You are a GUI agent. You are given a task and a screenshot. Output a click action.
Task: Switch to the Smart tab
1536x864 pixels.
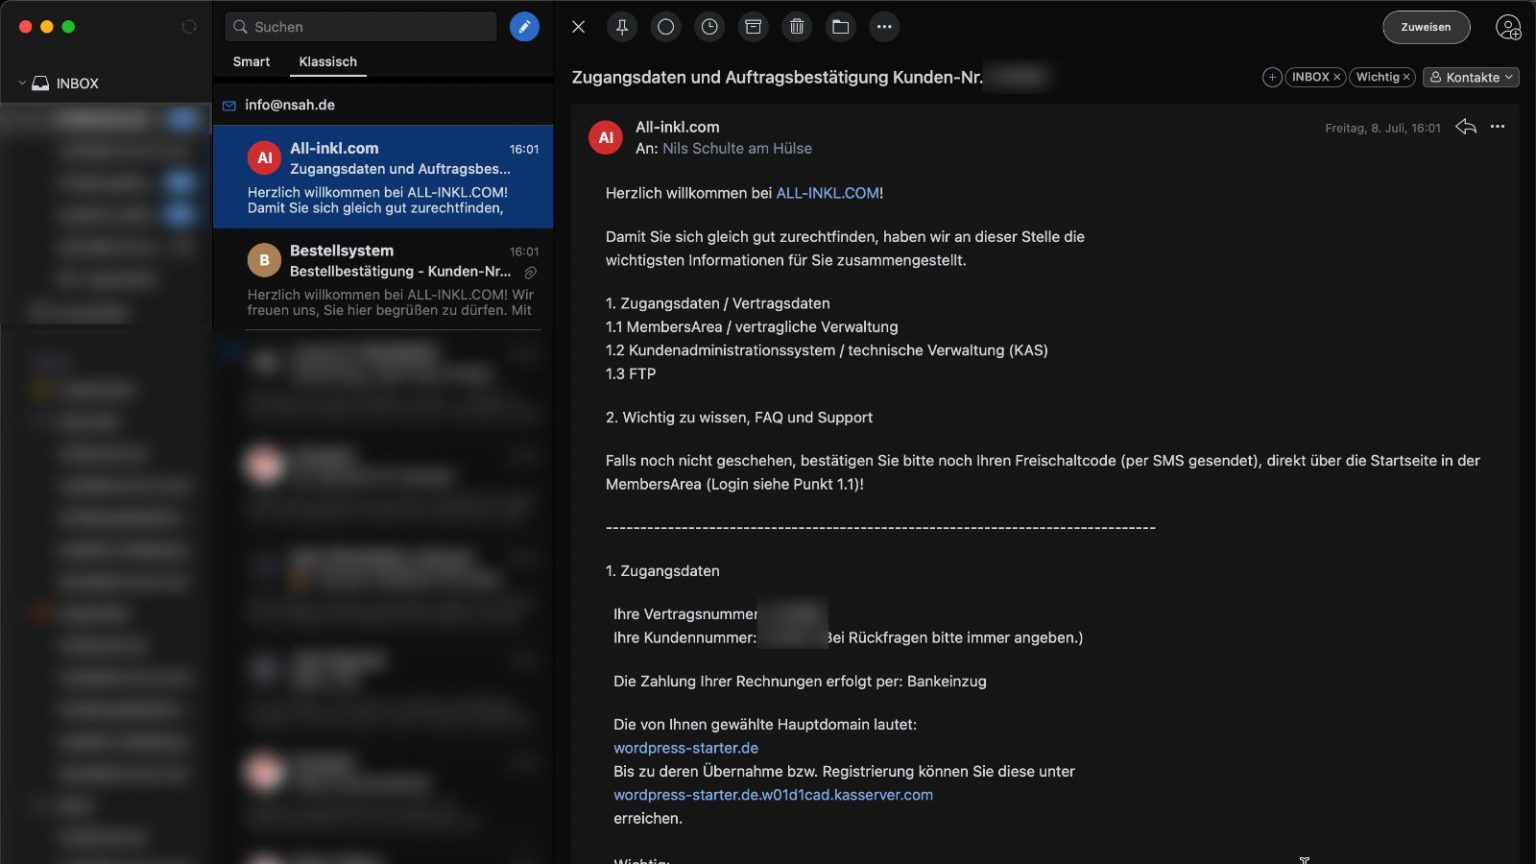point(251,61)
